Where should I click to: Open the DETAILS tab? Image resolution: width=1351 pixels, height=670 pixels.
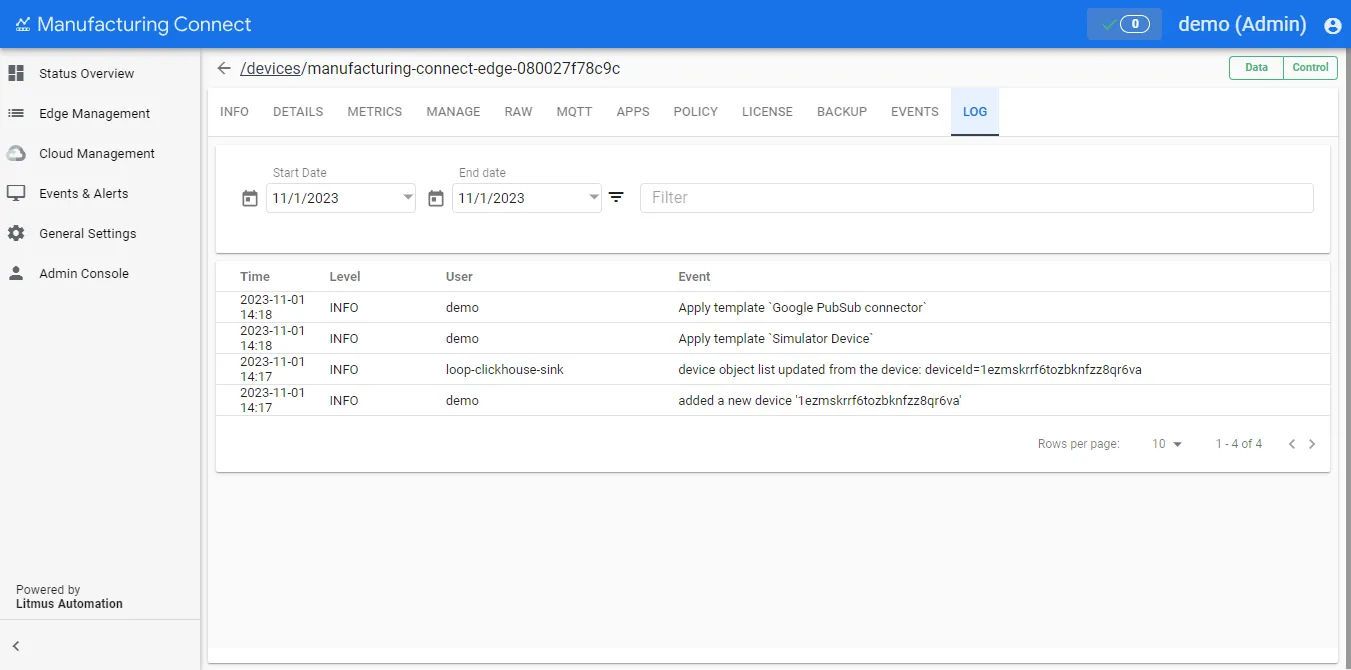click(298, 112)
